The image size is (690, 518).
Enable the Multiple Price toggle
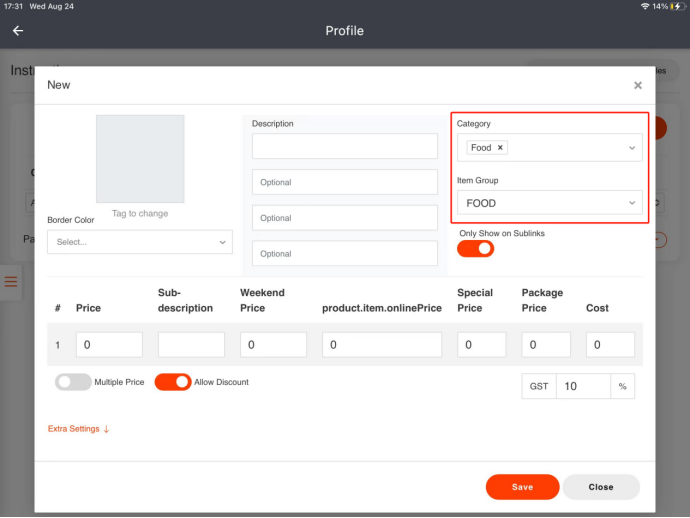click(72, 382)
